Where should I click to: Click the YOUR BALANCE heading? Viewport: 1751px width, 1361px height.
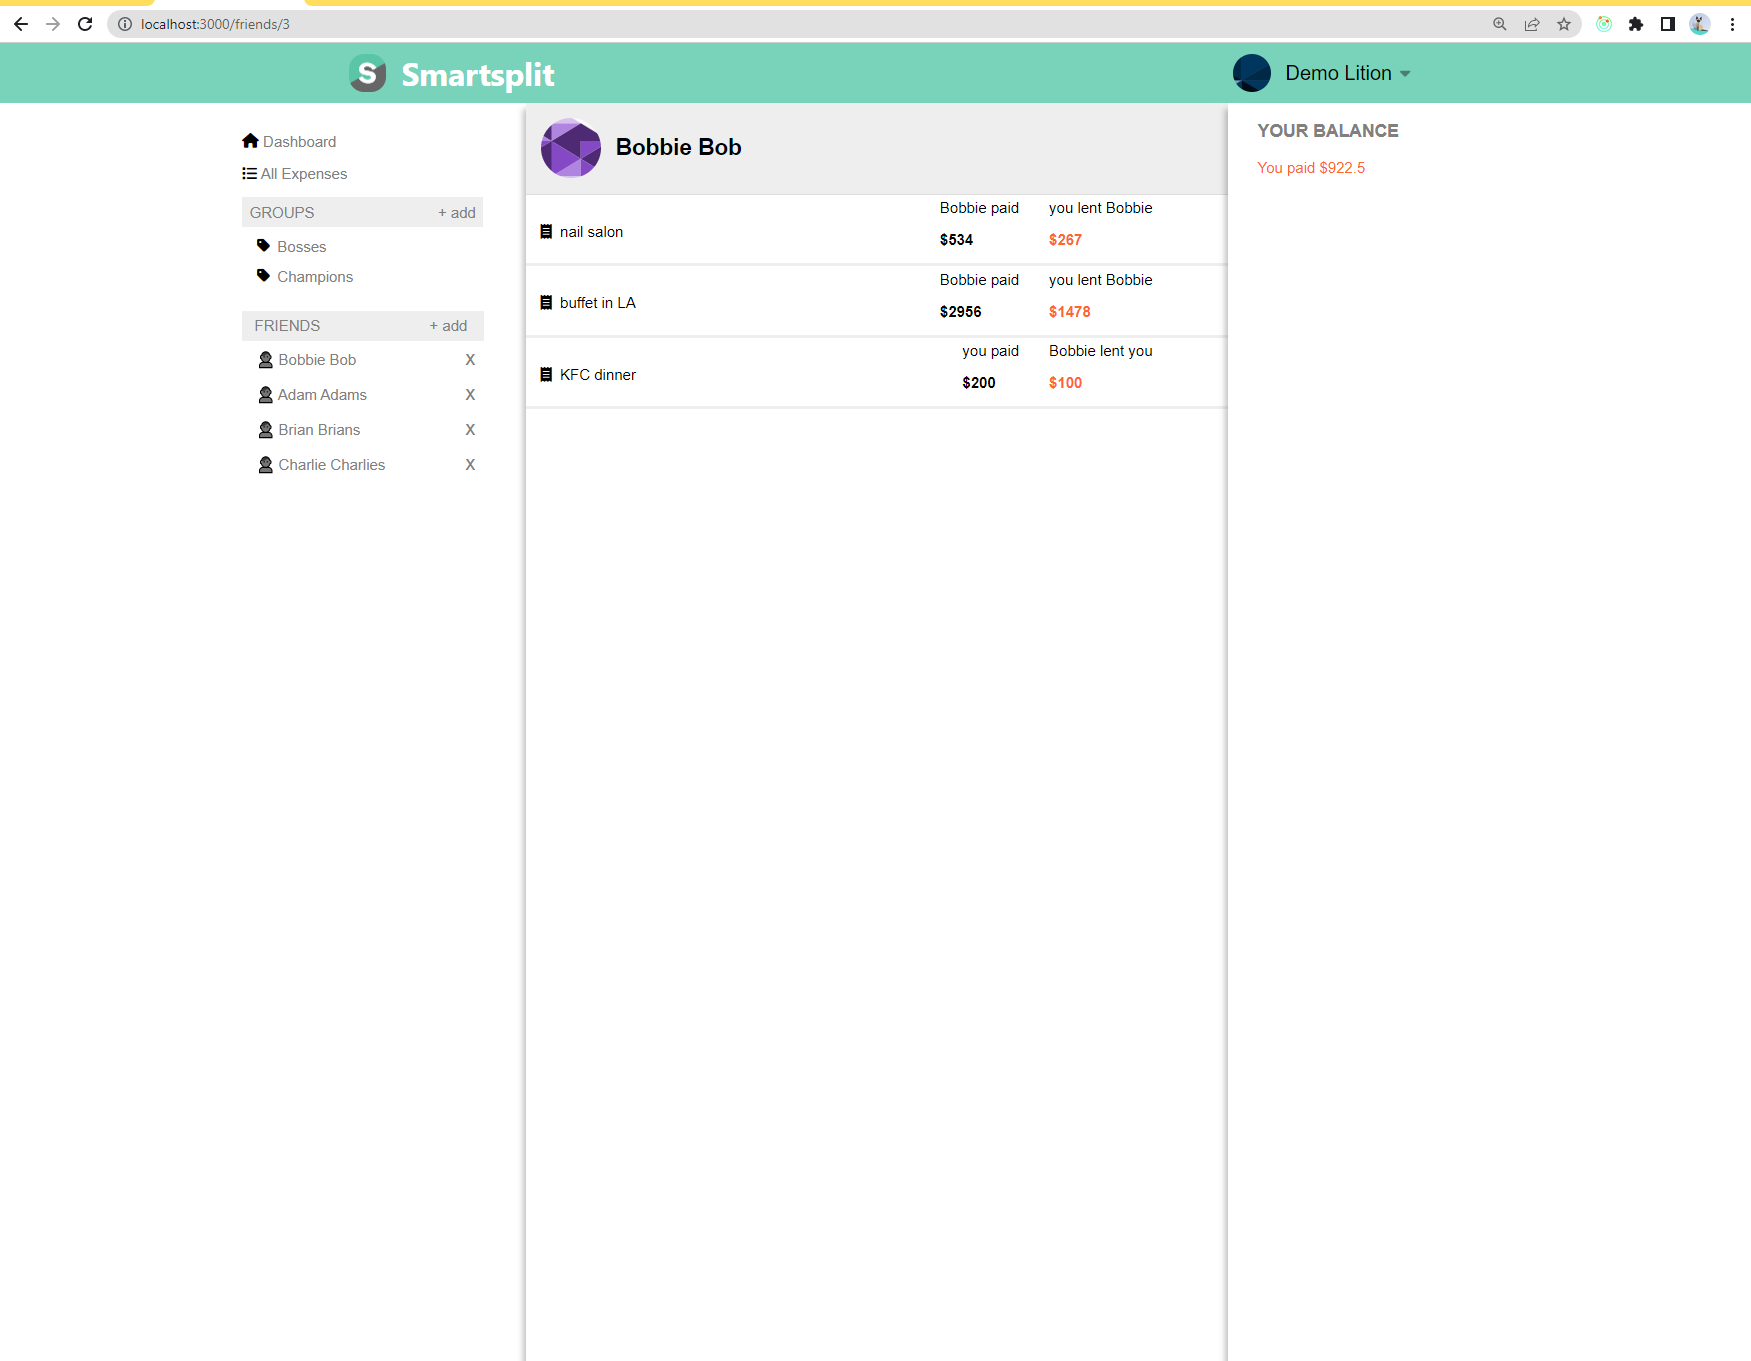point(1327,131)
